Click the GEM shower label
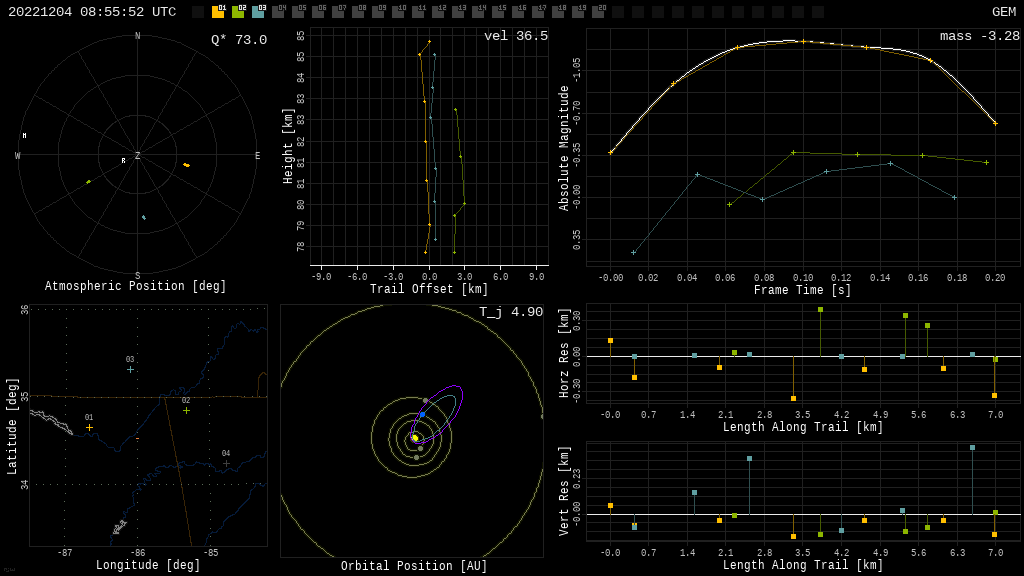The height and width of the screenshot is (576, 1024). click(1003, 12)
